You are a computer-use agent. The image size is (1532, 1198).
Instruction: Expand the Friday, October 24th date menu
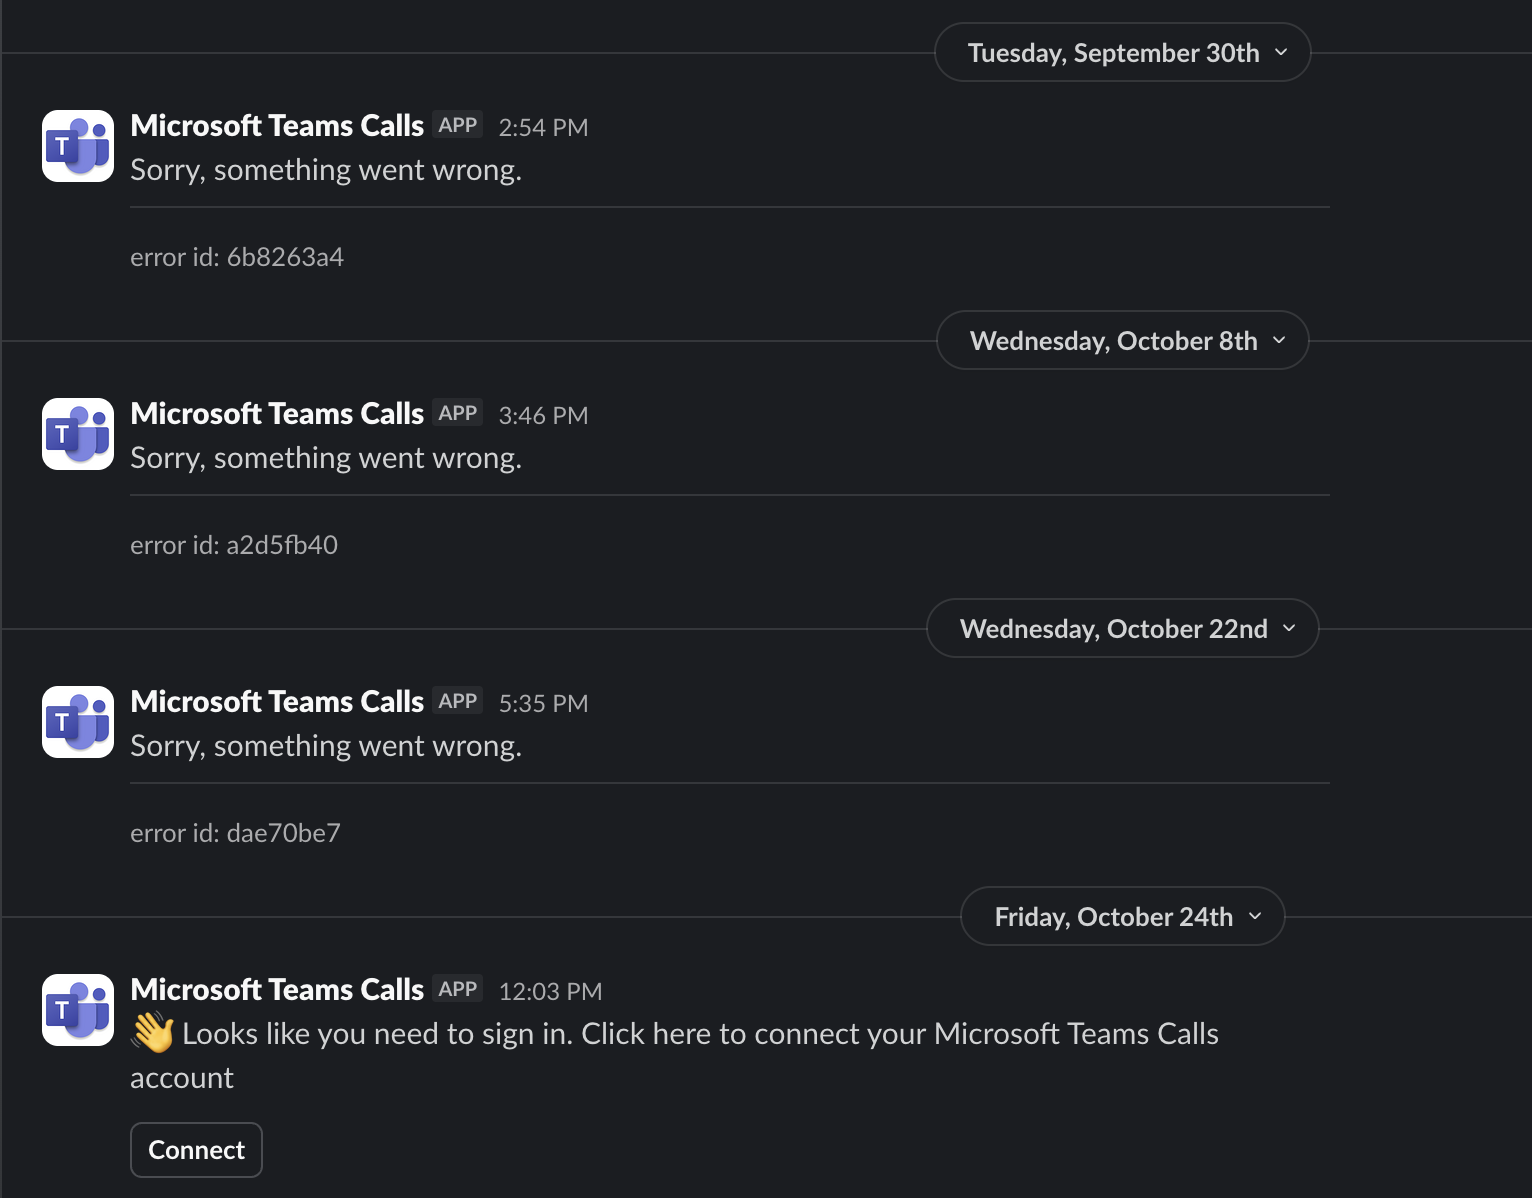(1122, 917)
